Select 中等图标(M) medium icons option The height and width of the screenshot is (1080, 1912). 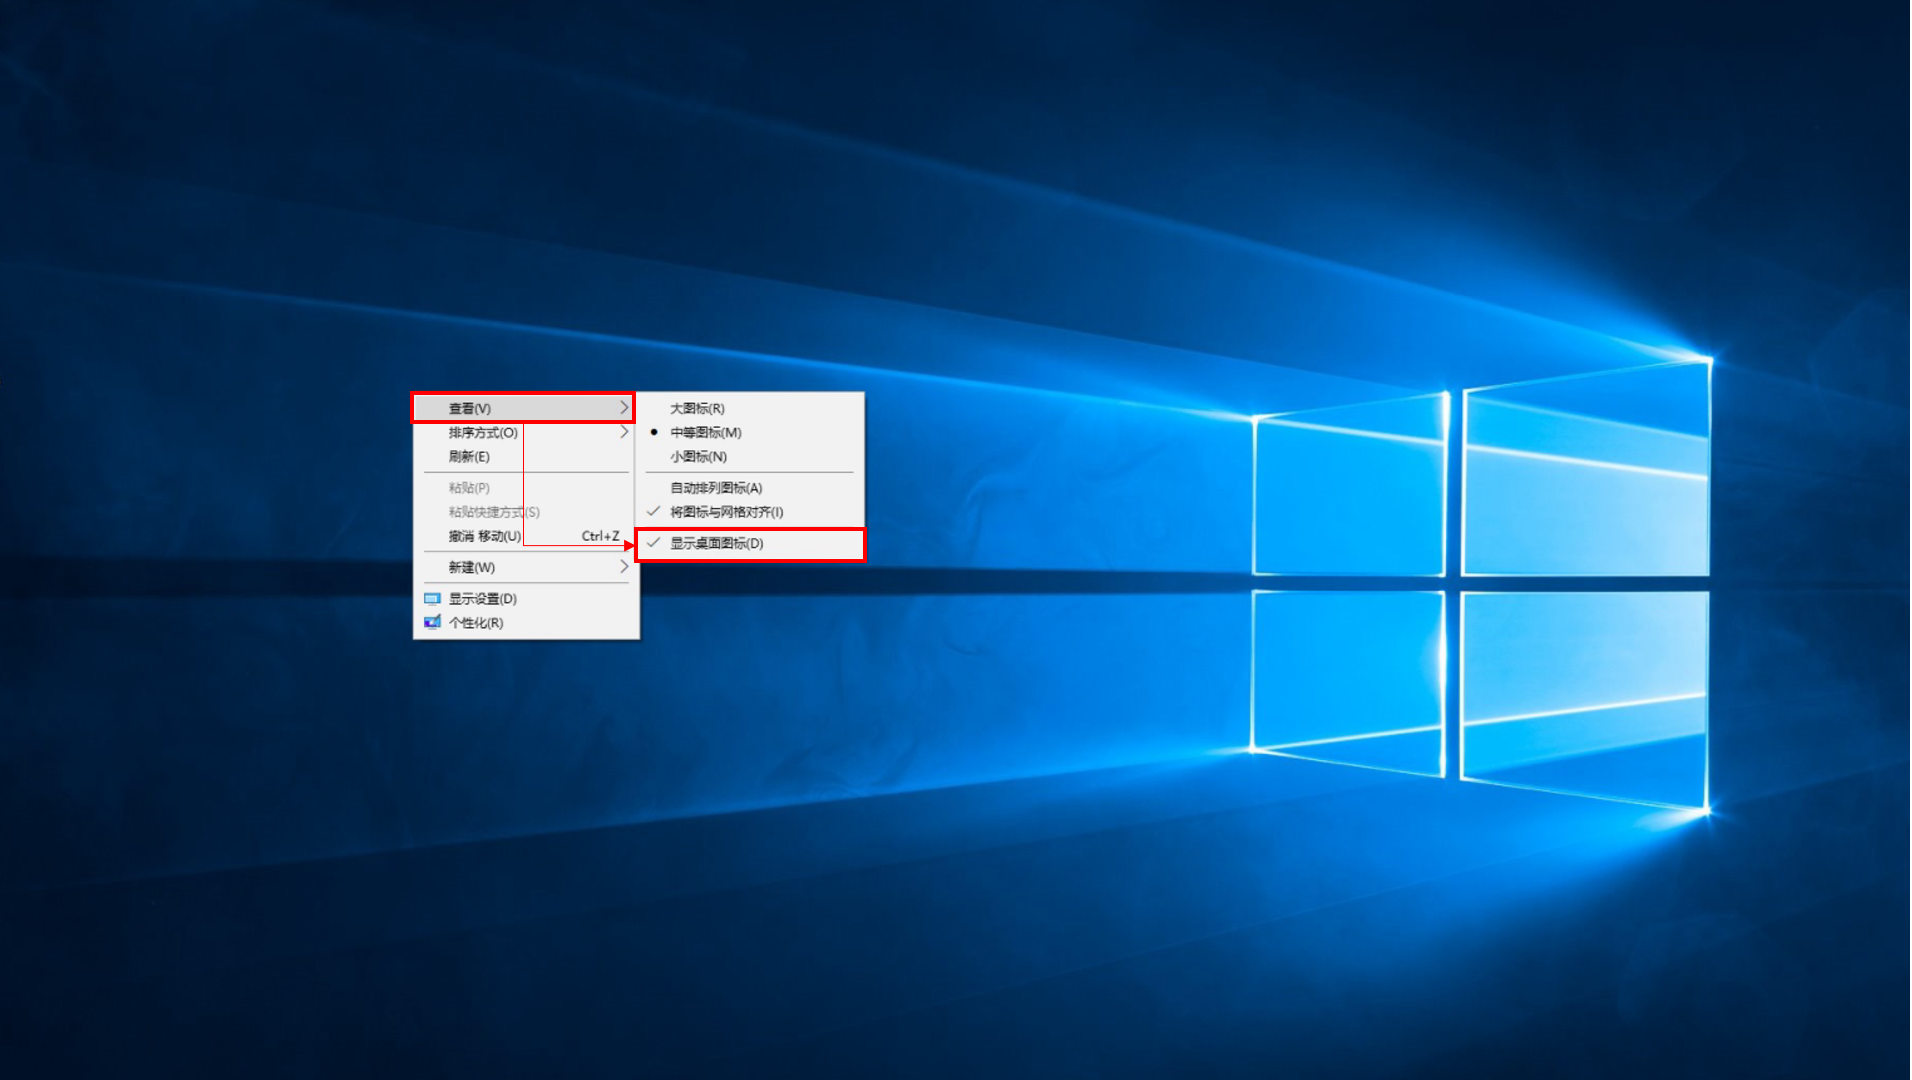(750, 432)
